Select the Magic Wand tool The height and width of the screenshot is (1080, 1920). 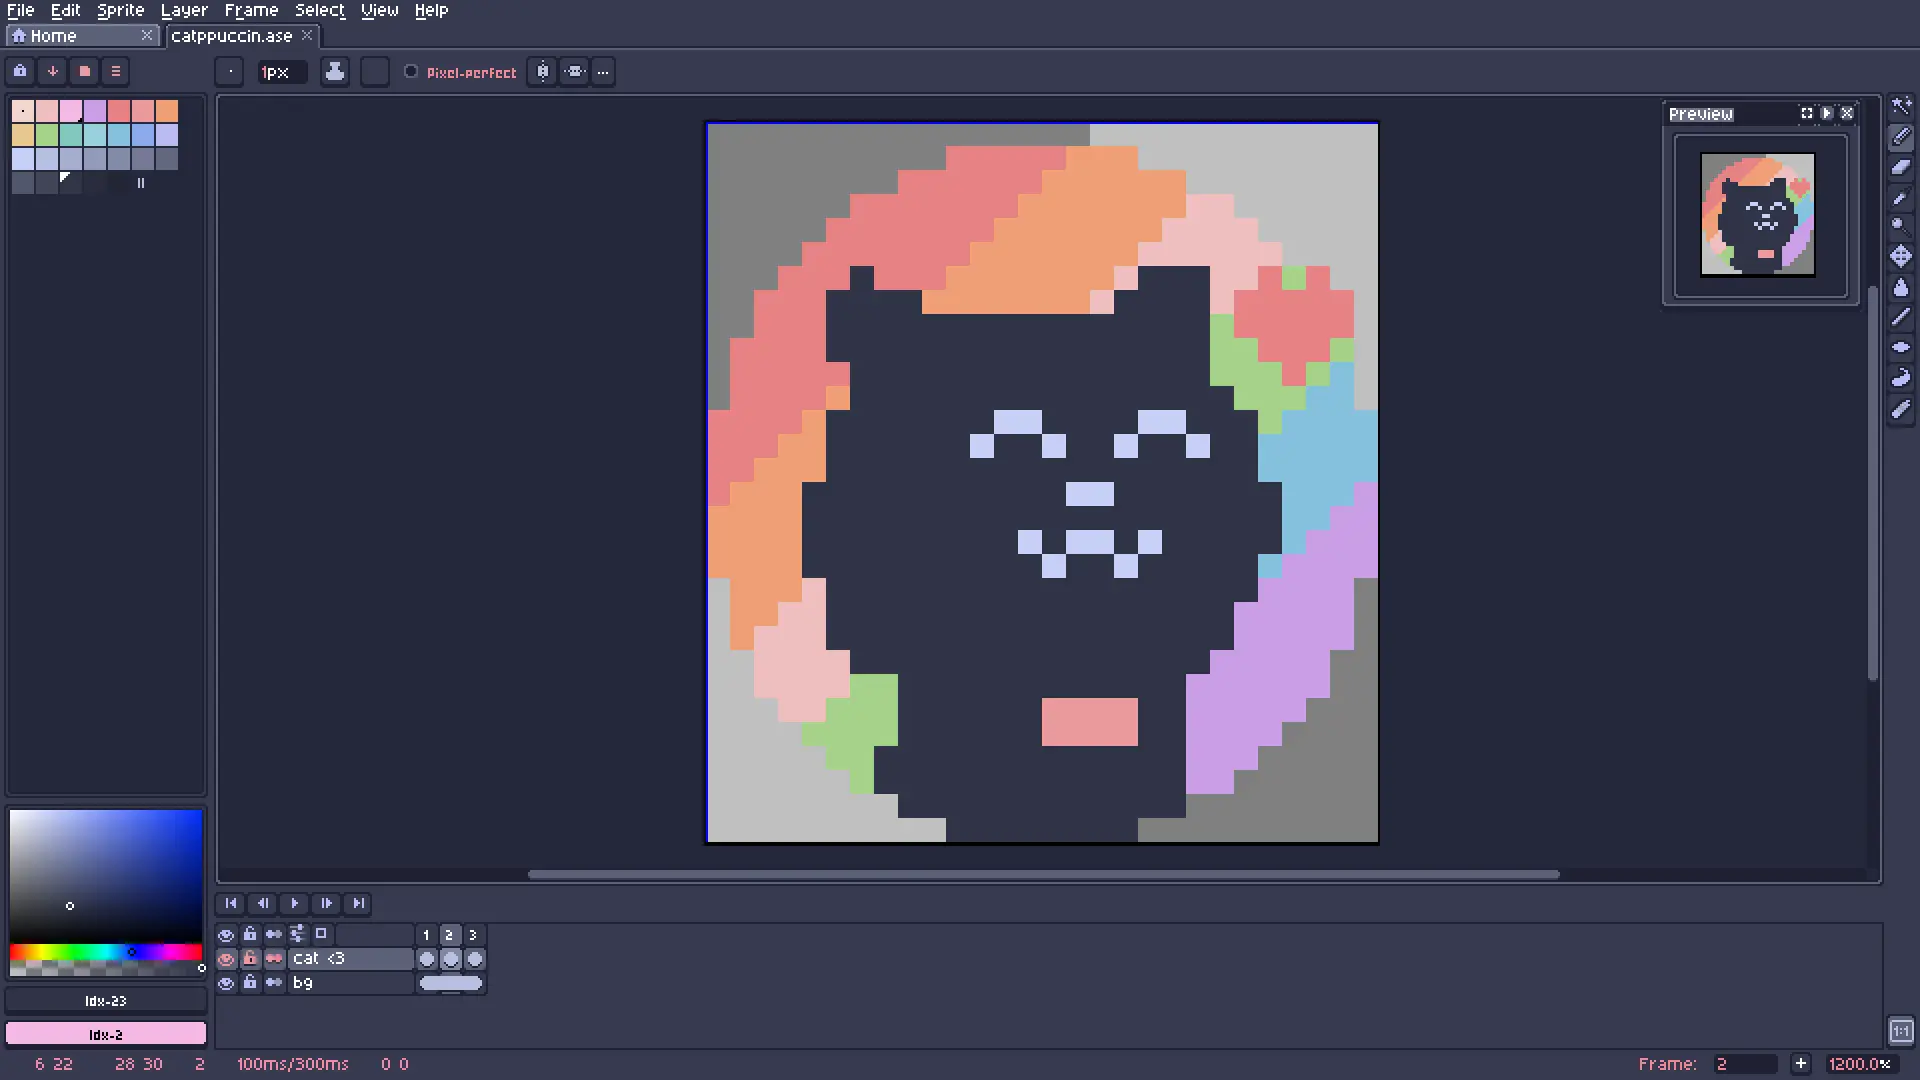click(x=1901, y=106)
